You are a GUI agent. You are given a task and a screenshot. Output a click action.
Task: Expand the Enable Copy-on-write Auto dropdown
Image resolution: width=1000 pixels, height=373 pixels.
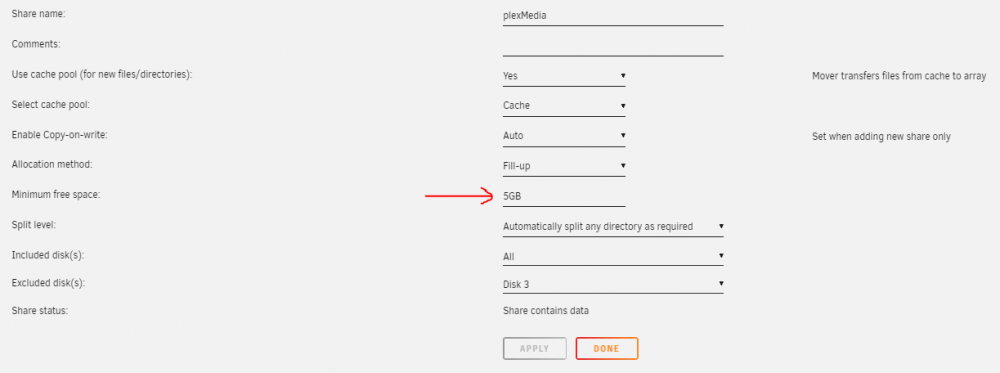[x=564, y=136]
